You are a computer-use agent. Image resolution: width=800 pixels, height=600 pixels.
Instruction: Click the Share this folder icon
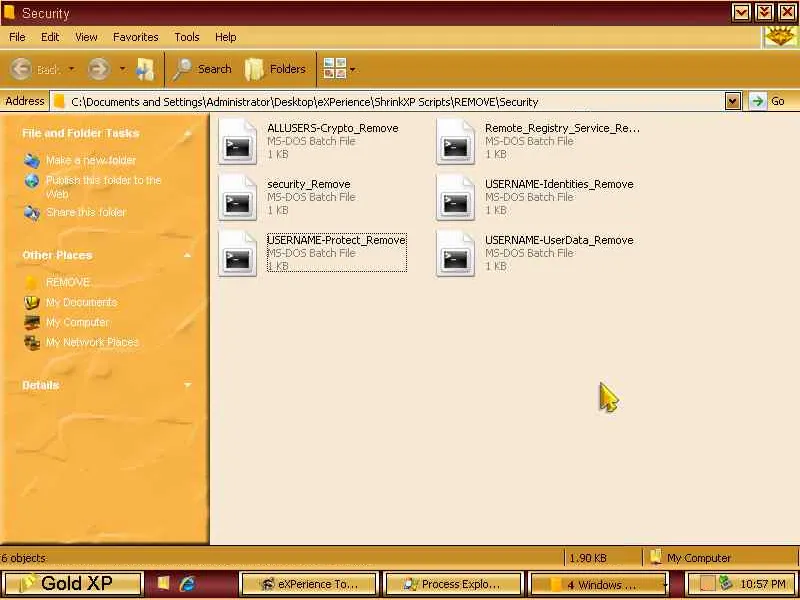(32, 212)
